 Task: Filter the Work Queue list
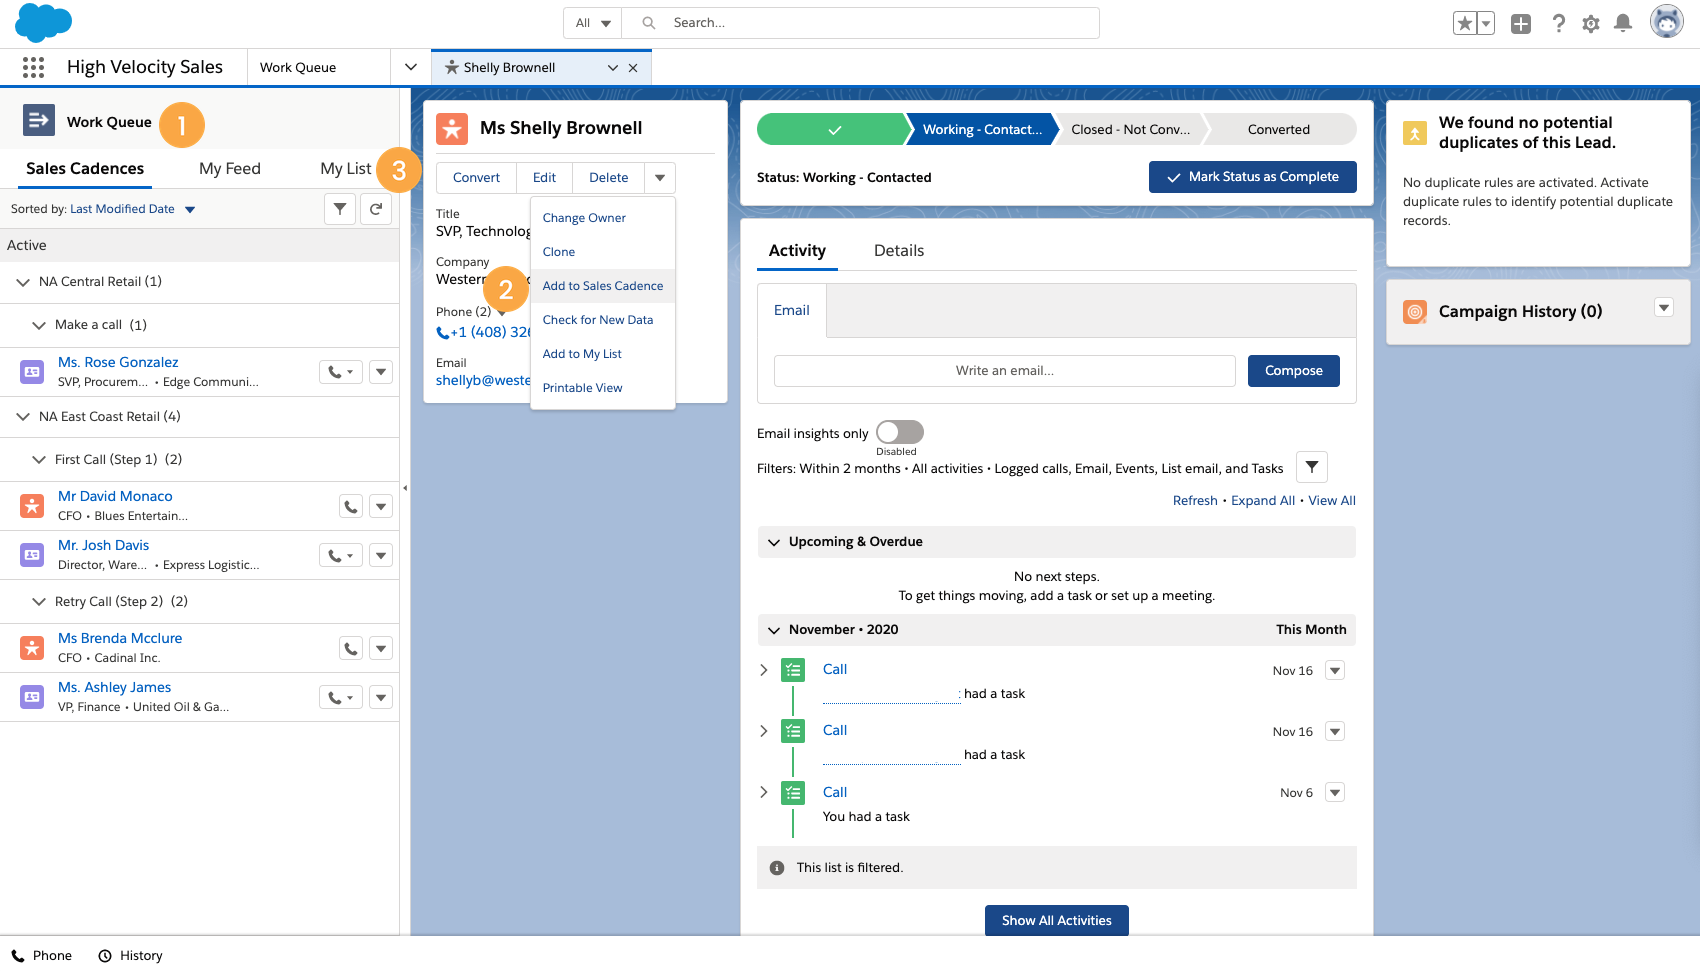coord(340,209)
